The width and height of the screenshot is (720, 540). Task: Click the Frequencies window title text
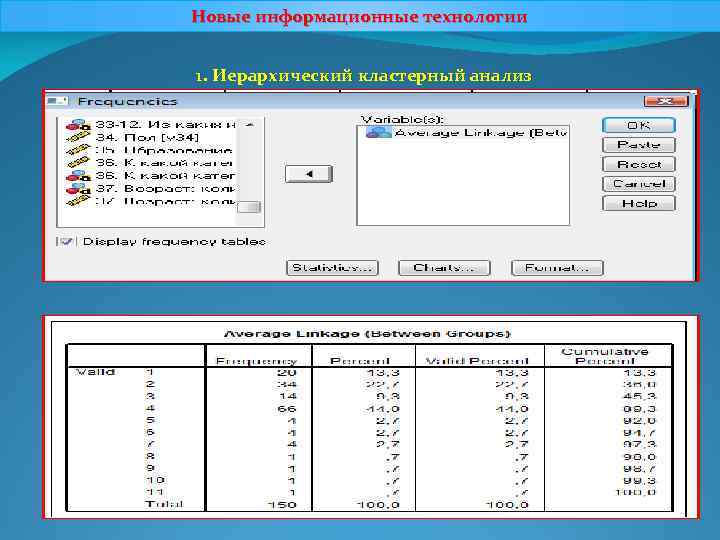(127, 101)
